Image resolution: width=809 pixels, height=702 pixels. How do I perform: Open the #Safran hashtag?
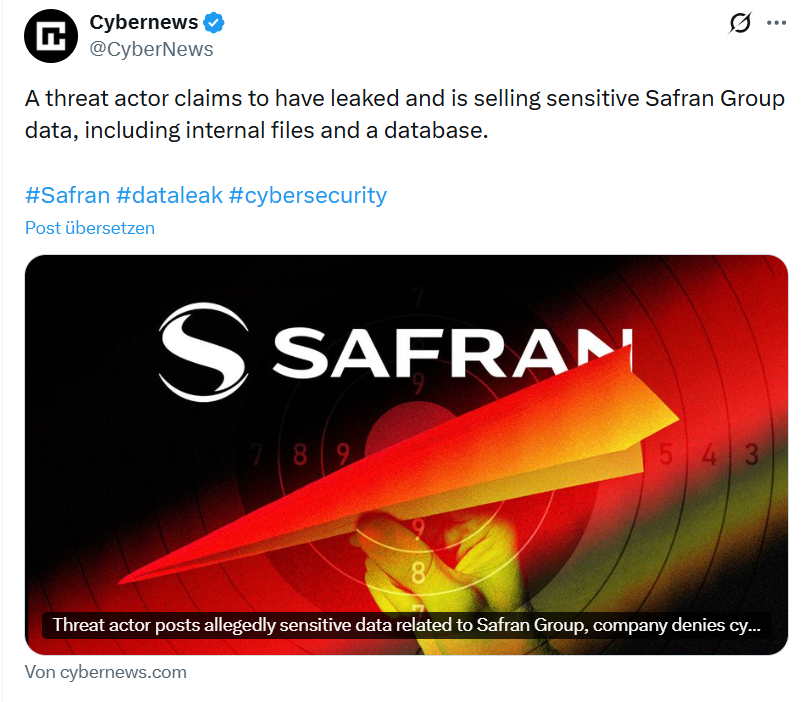click(67, 194)
